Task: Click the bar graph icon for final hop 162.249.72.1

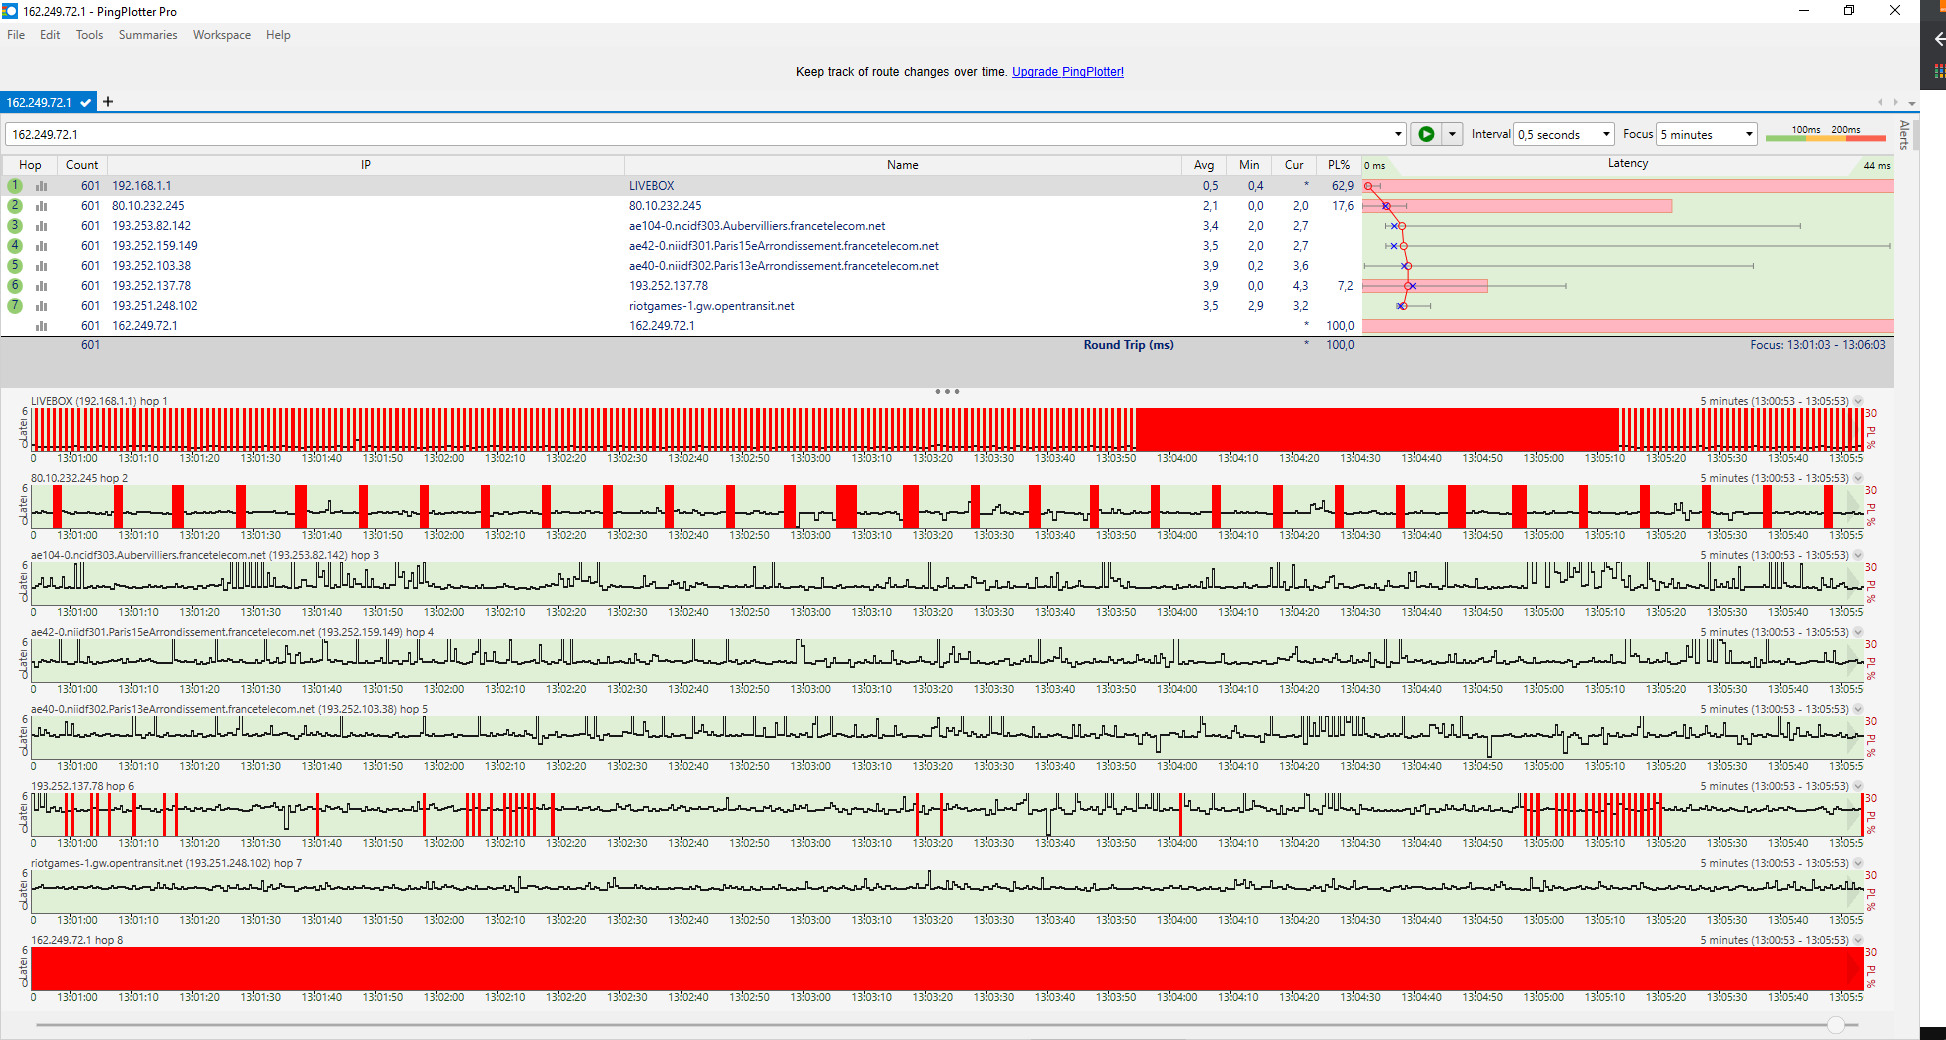Action: point(42,326)
